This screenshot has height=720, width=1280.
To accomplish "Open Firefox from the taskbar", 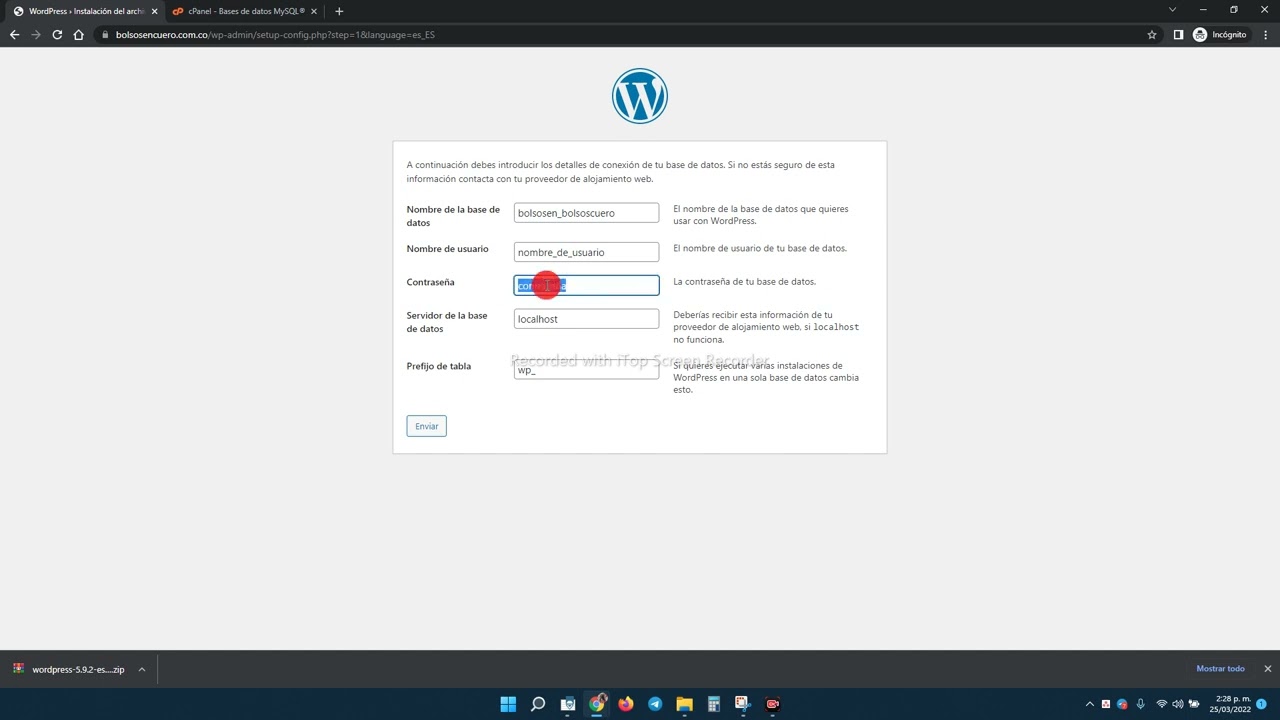I will 626,704.
